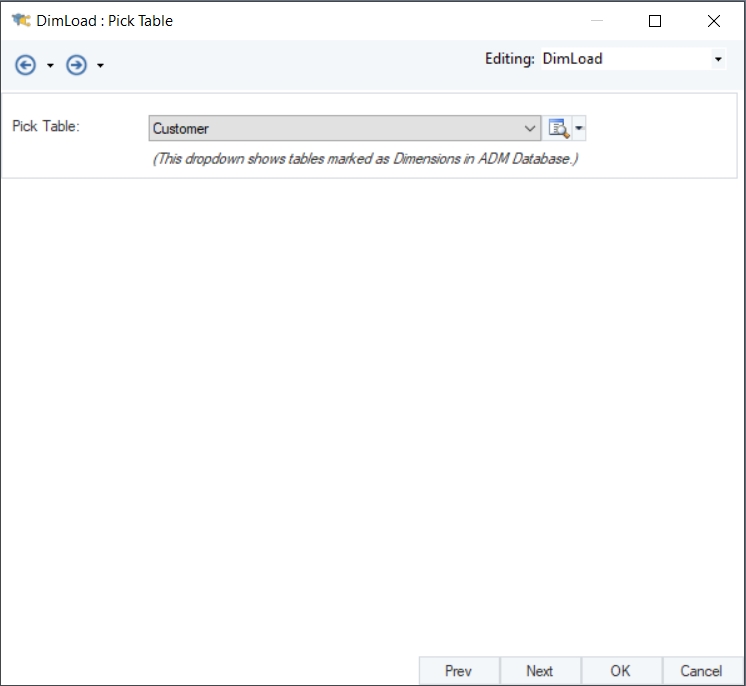The width and height of the screenshot is (746, 686).
Task: Click the table preview icon beside Customer
Action: pos(558,128)
